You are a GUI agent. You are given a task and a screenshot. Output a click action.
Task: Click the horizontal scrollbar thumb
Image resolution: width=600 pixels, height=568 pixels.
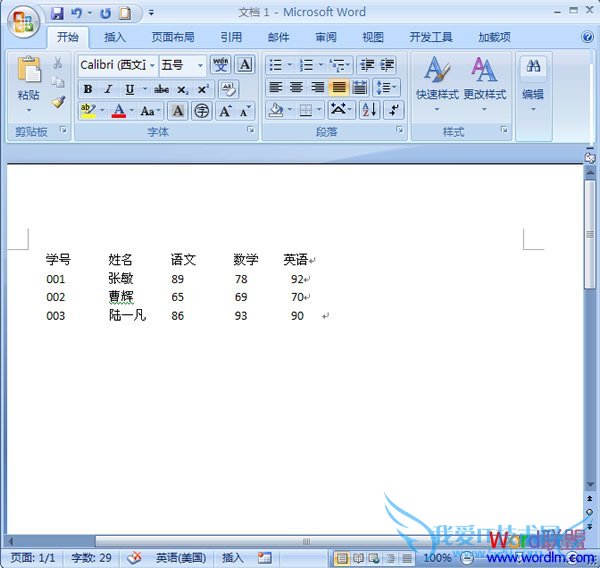[x=306, y=541]
